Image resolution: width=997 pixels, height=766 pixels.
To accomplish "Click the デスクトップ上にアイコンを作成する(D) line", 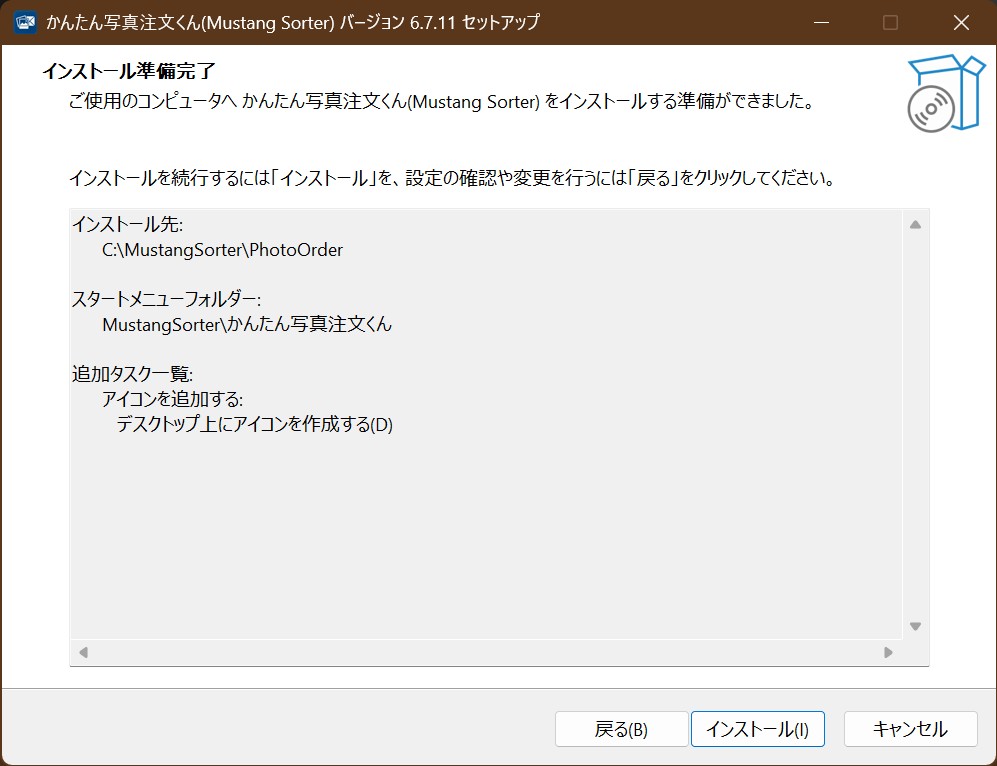I will pyautogui.click(x=254, y=424).
